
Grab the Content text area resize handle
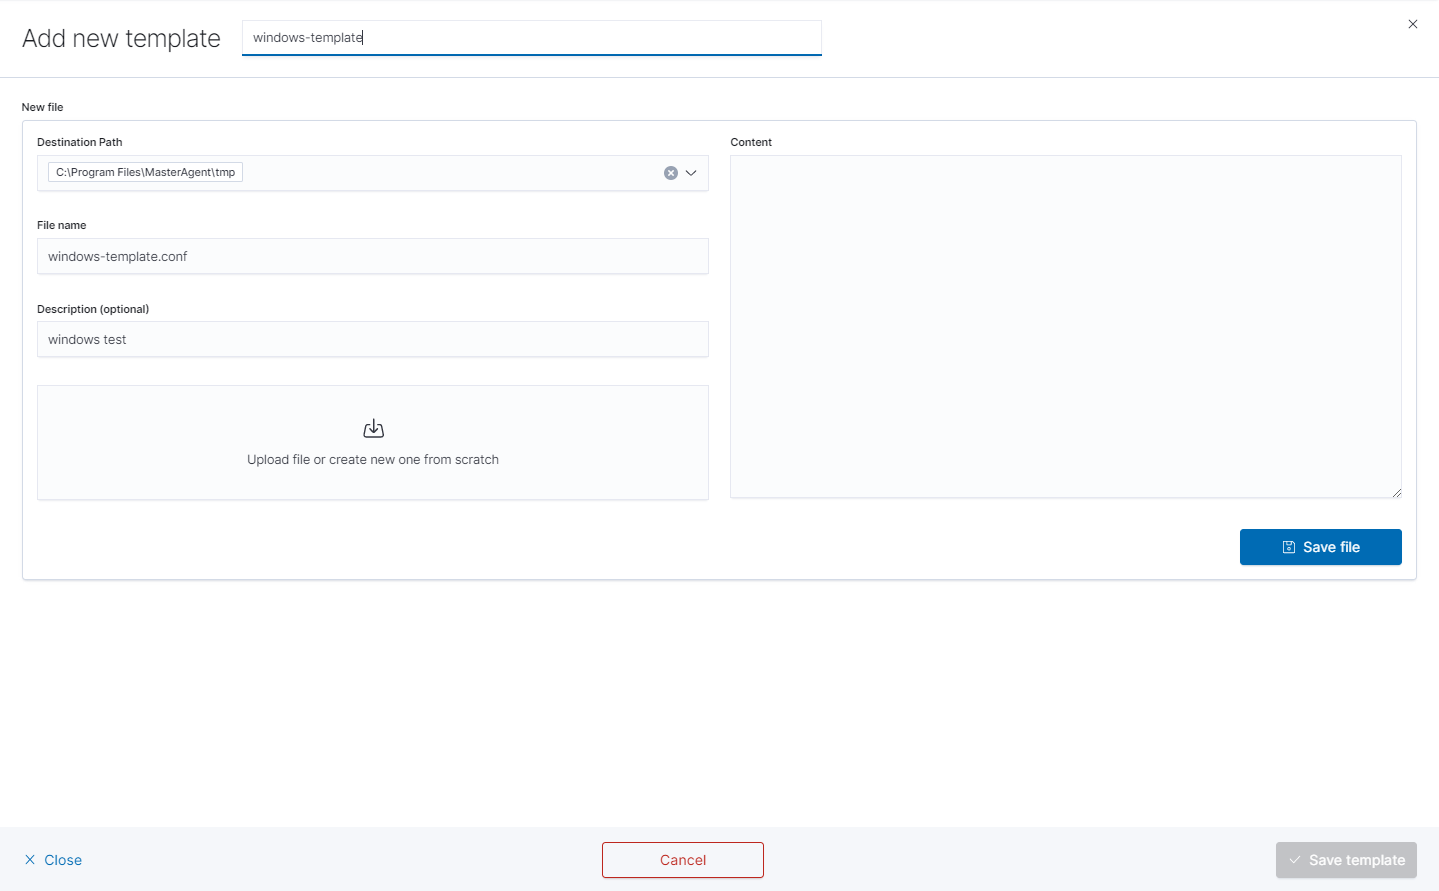[x=1396, y=492]
